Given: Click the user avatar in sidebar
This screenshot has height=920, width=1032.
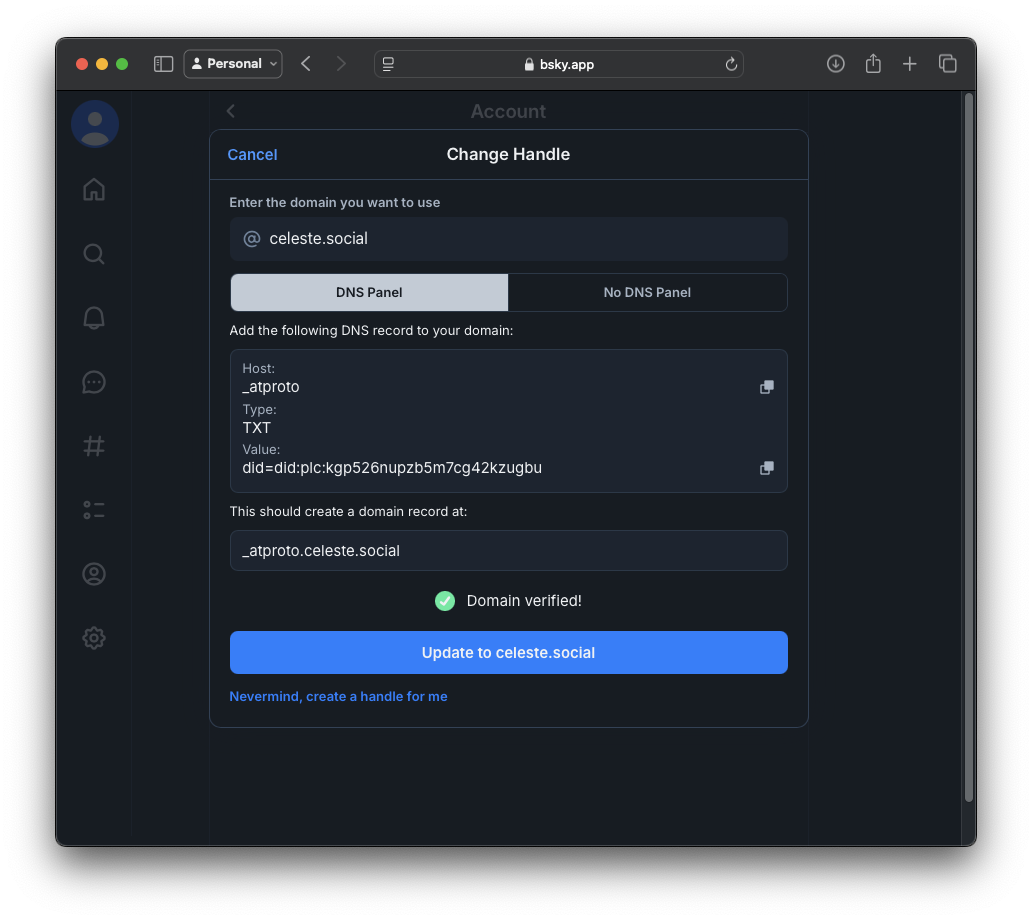Looking at the screenshot, I should click(x=95, y=124).
